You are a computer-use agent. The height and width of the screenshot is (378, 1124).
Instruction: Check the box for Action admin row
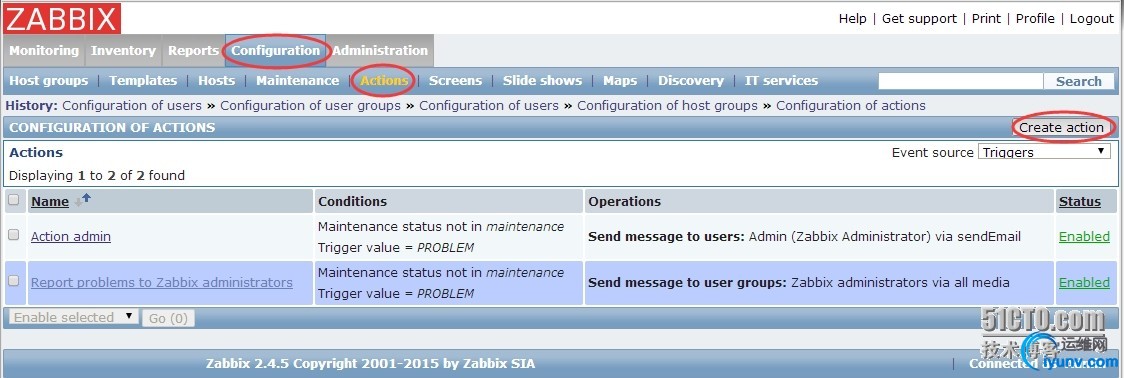coord(14,235)
